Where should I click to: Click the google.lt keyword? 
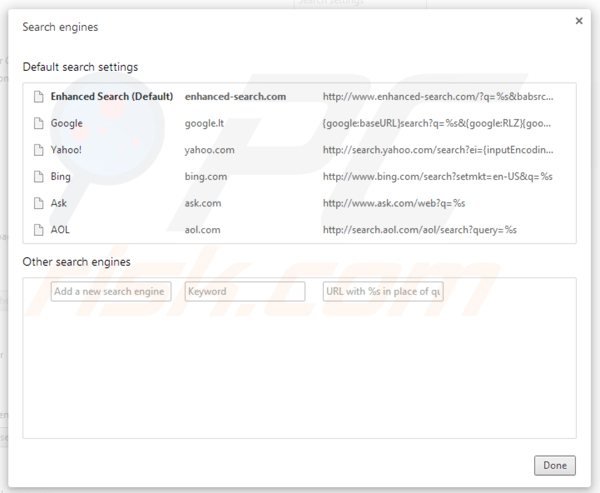coord(204,123)
